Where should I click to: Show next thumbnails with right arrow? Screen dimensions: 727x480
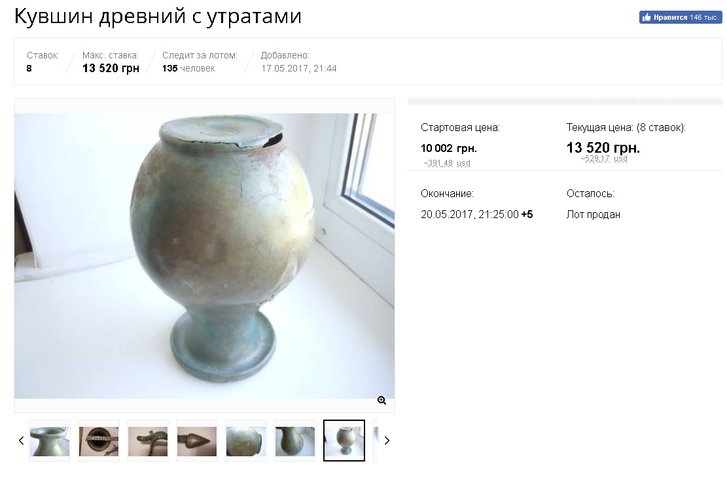387,441
